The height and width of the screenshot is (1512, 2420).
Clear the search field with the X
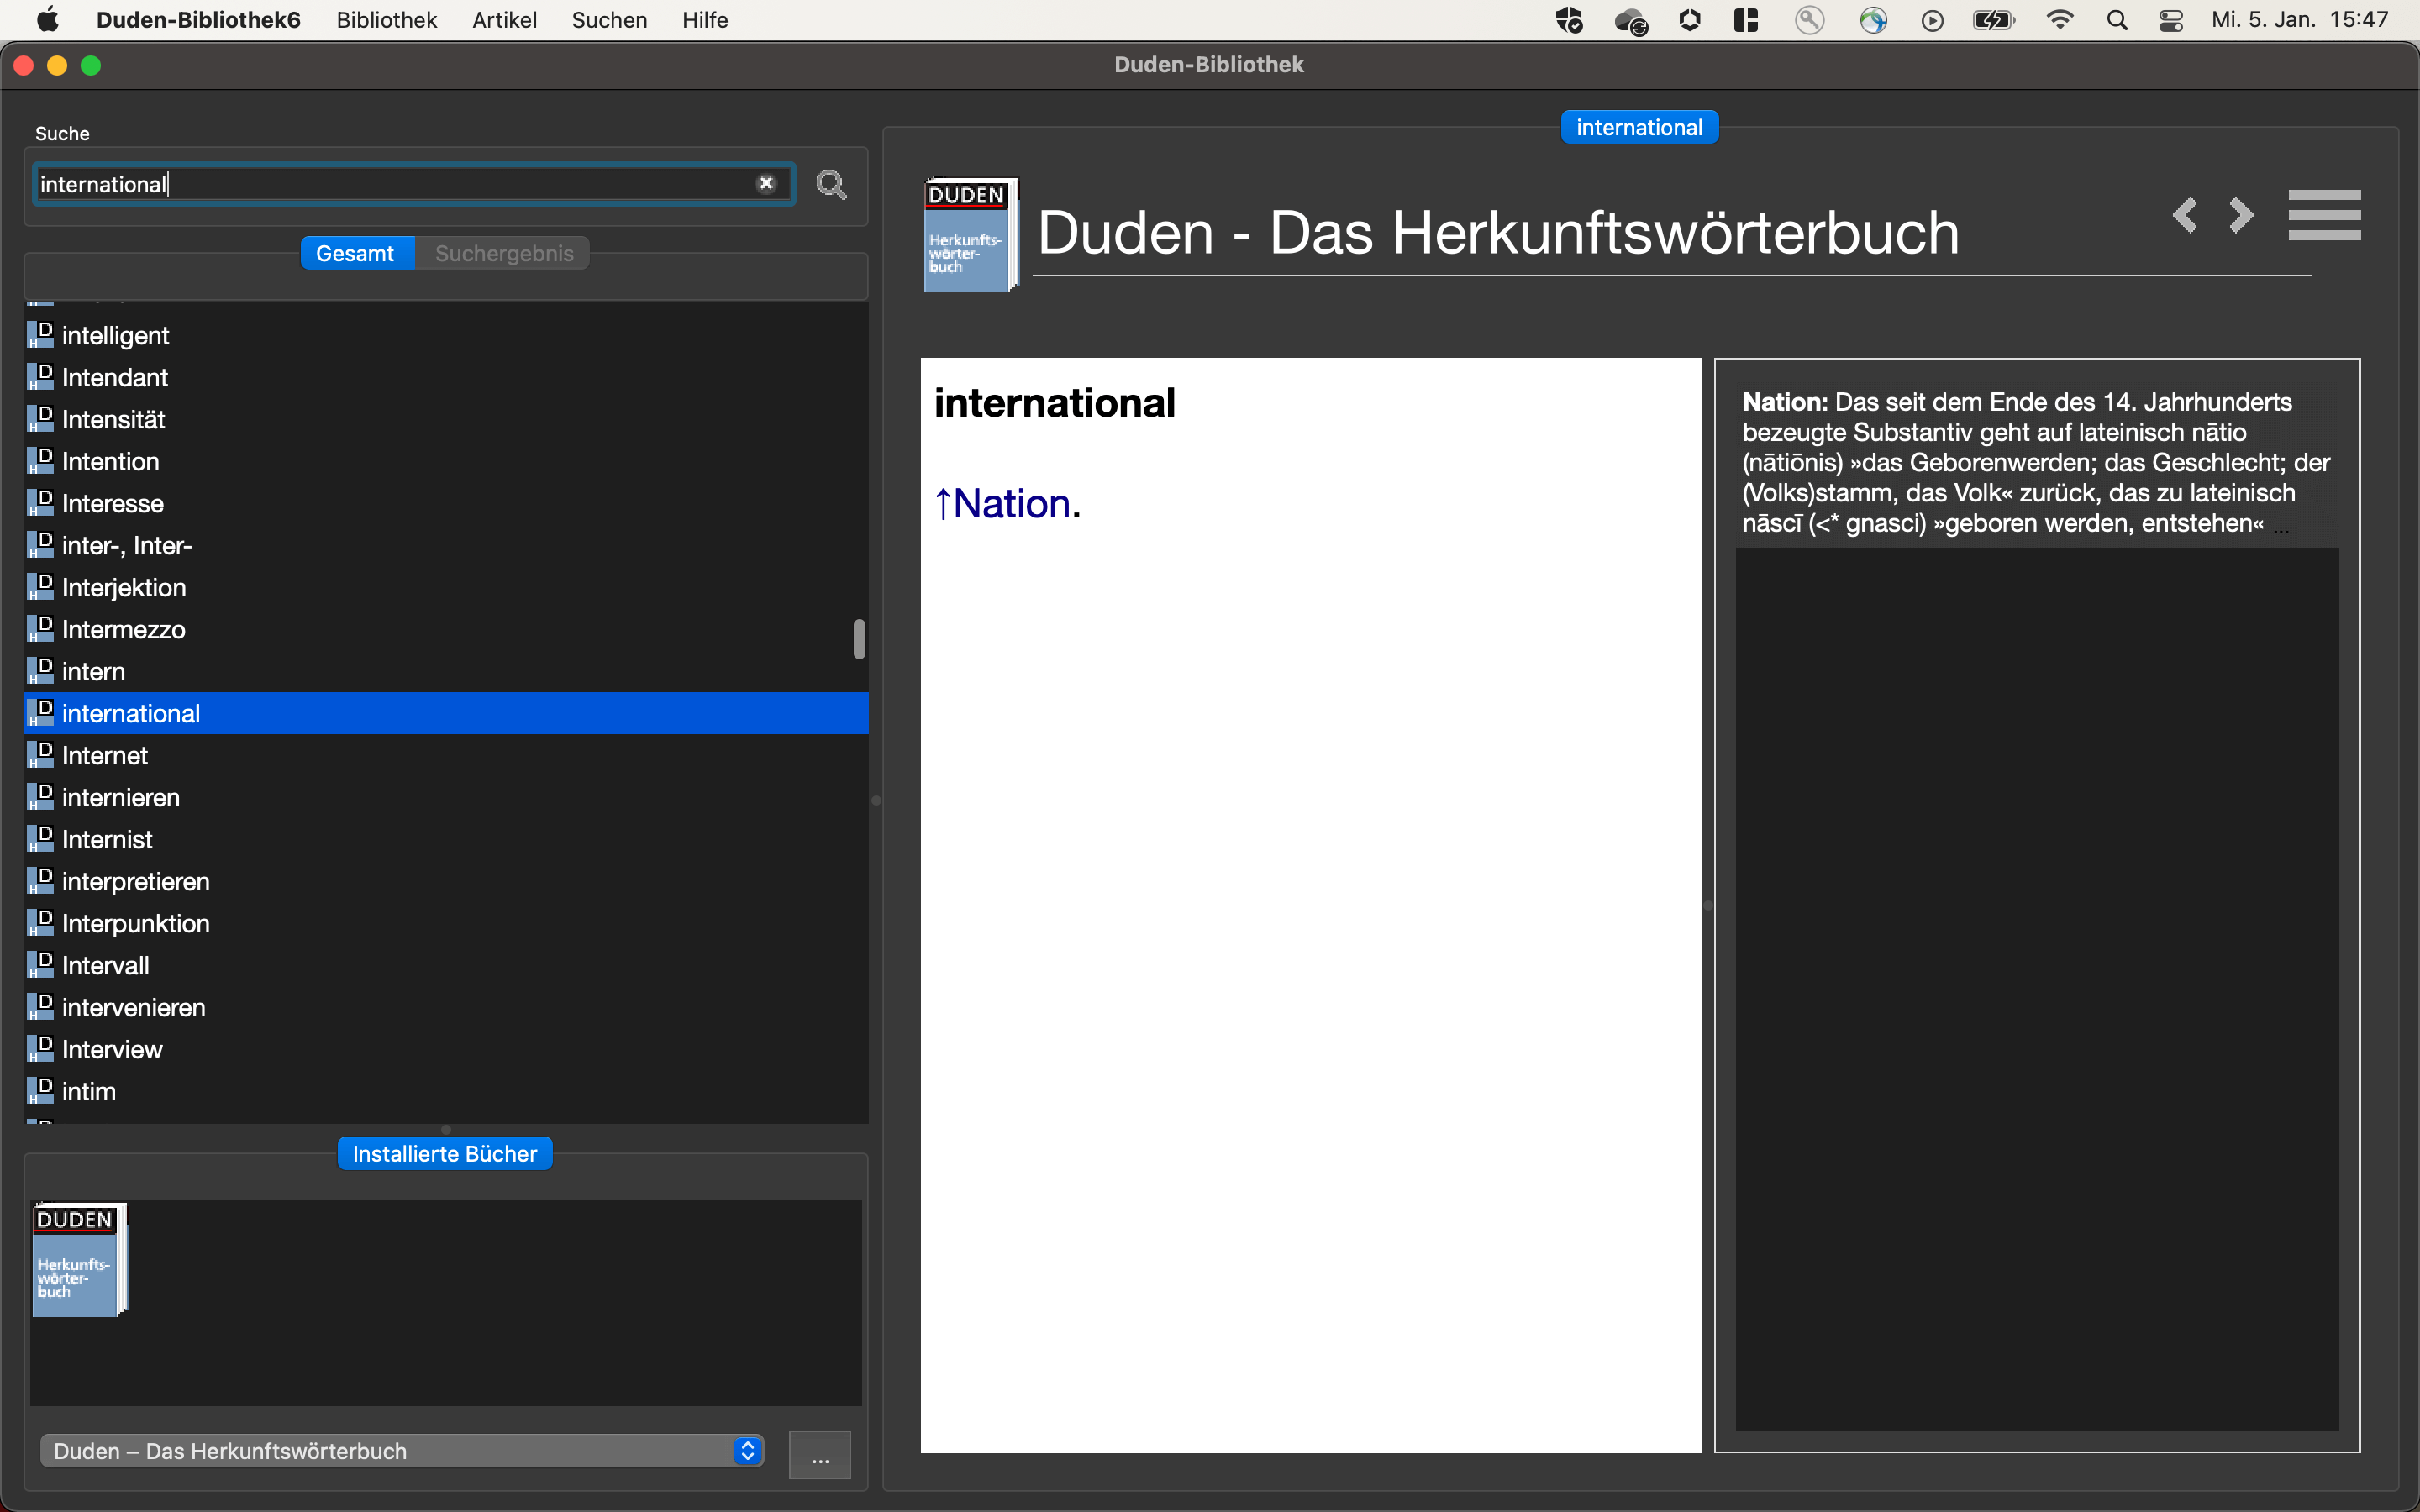(x=766, y=184)
